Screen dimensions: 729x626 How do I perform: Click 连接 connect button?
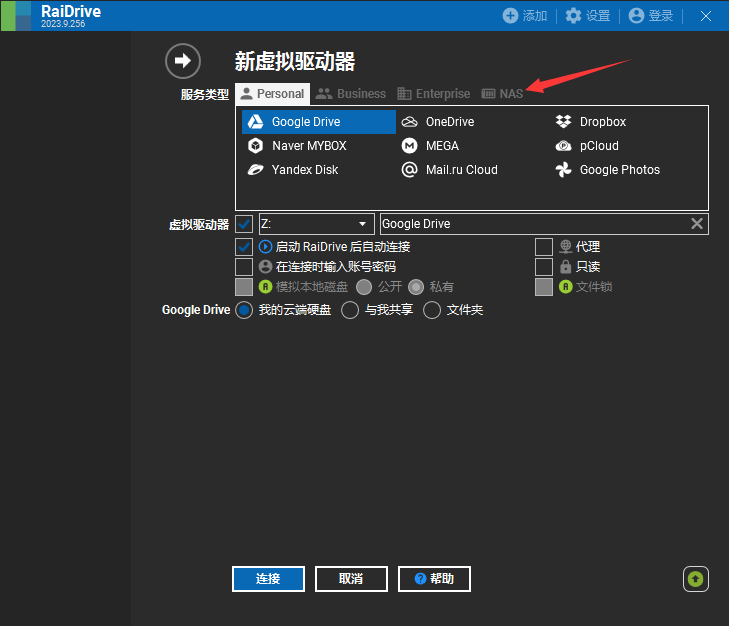click(268, 579)
